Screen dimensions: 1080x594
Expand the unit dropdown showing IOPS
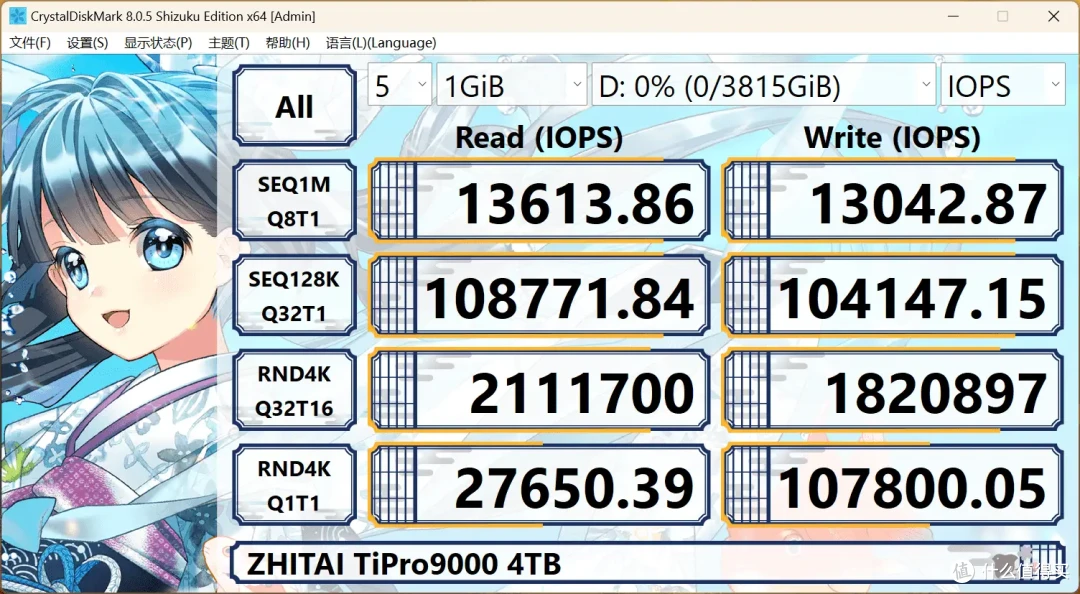[x=1003, y=85]
